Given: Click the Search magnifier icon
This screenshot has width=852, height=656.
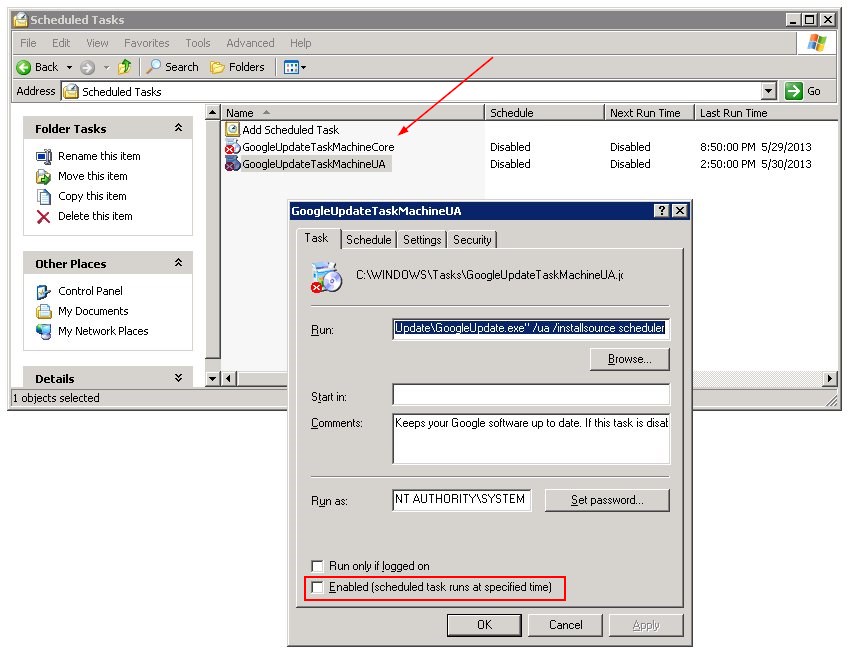Looking at the screenshot, I should pyautogui.click(x=154, y=67).
